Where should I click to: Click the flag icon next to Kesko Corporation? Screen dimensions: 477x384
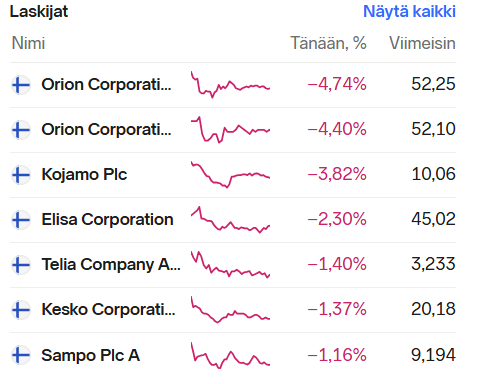click(21, 310)
